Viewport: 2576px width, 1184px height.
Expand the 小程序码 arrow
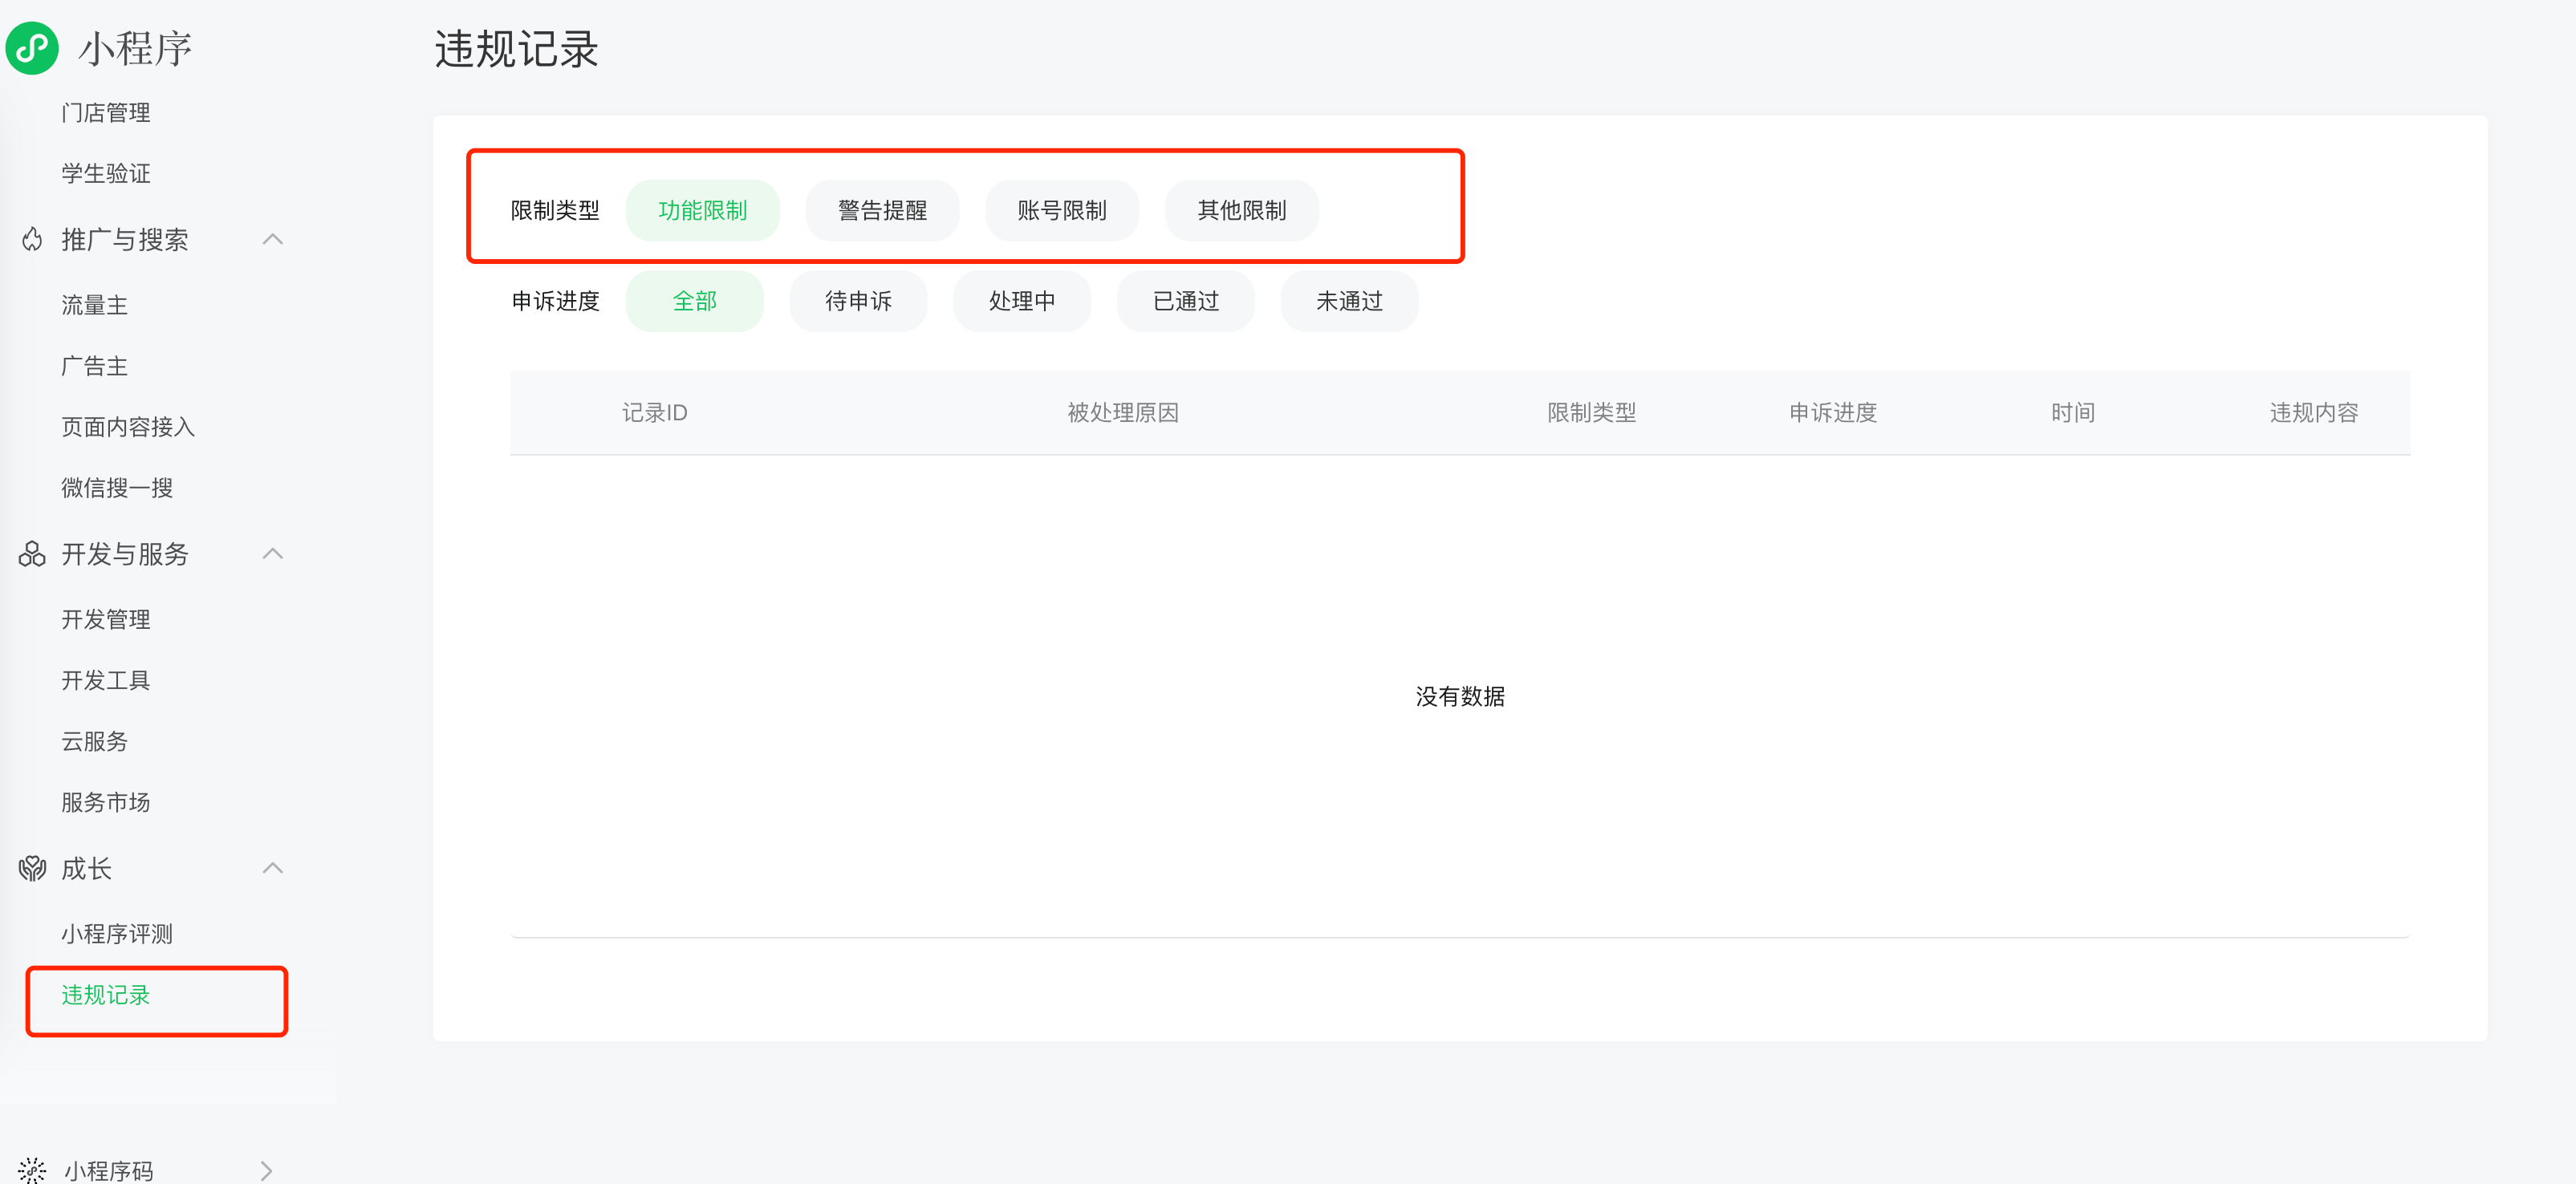pyautogui.click(x=266, y=1169)
